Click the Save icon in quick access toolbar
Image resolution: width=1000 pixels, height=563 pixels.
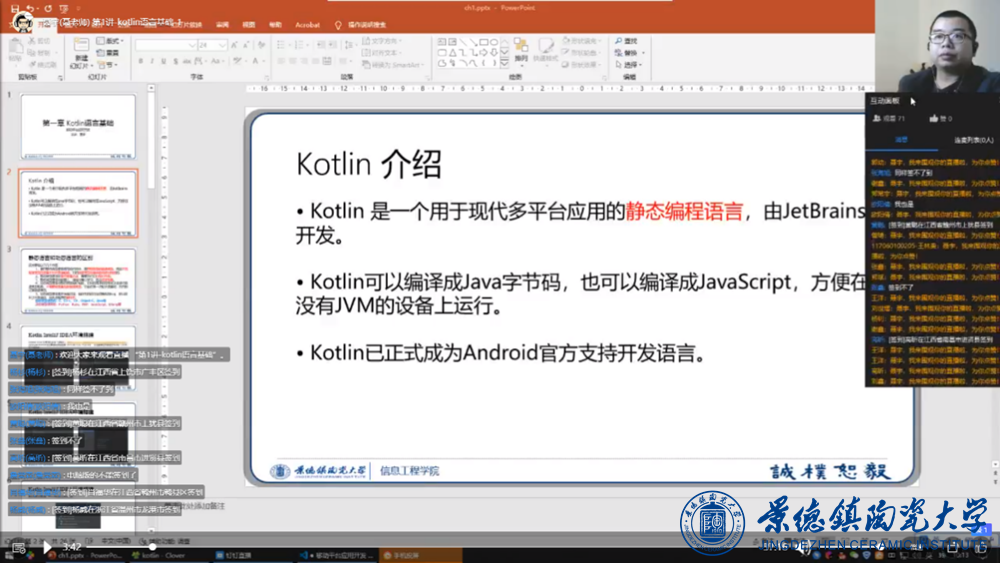tap(15, 8)
